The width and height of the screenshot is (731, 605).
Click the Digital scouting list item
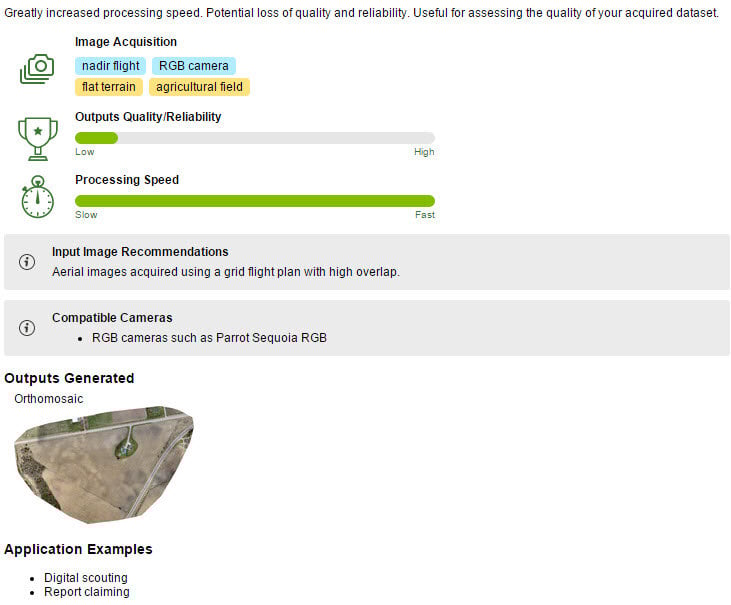85,578
